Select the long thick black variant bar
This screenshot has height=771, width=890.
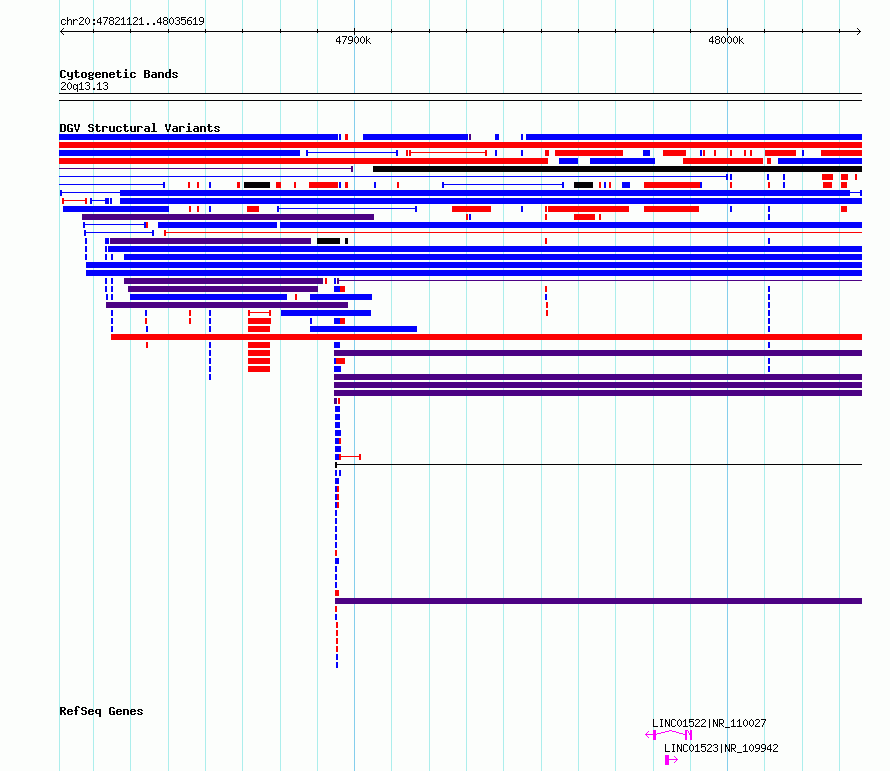coord(618,169)
